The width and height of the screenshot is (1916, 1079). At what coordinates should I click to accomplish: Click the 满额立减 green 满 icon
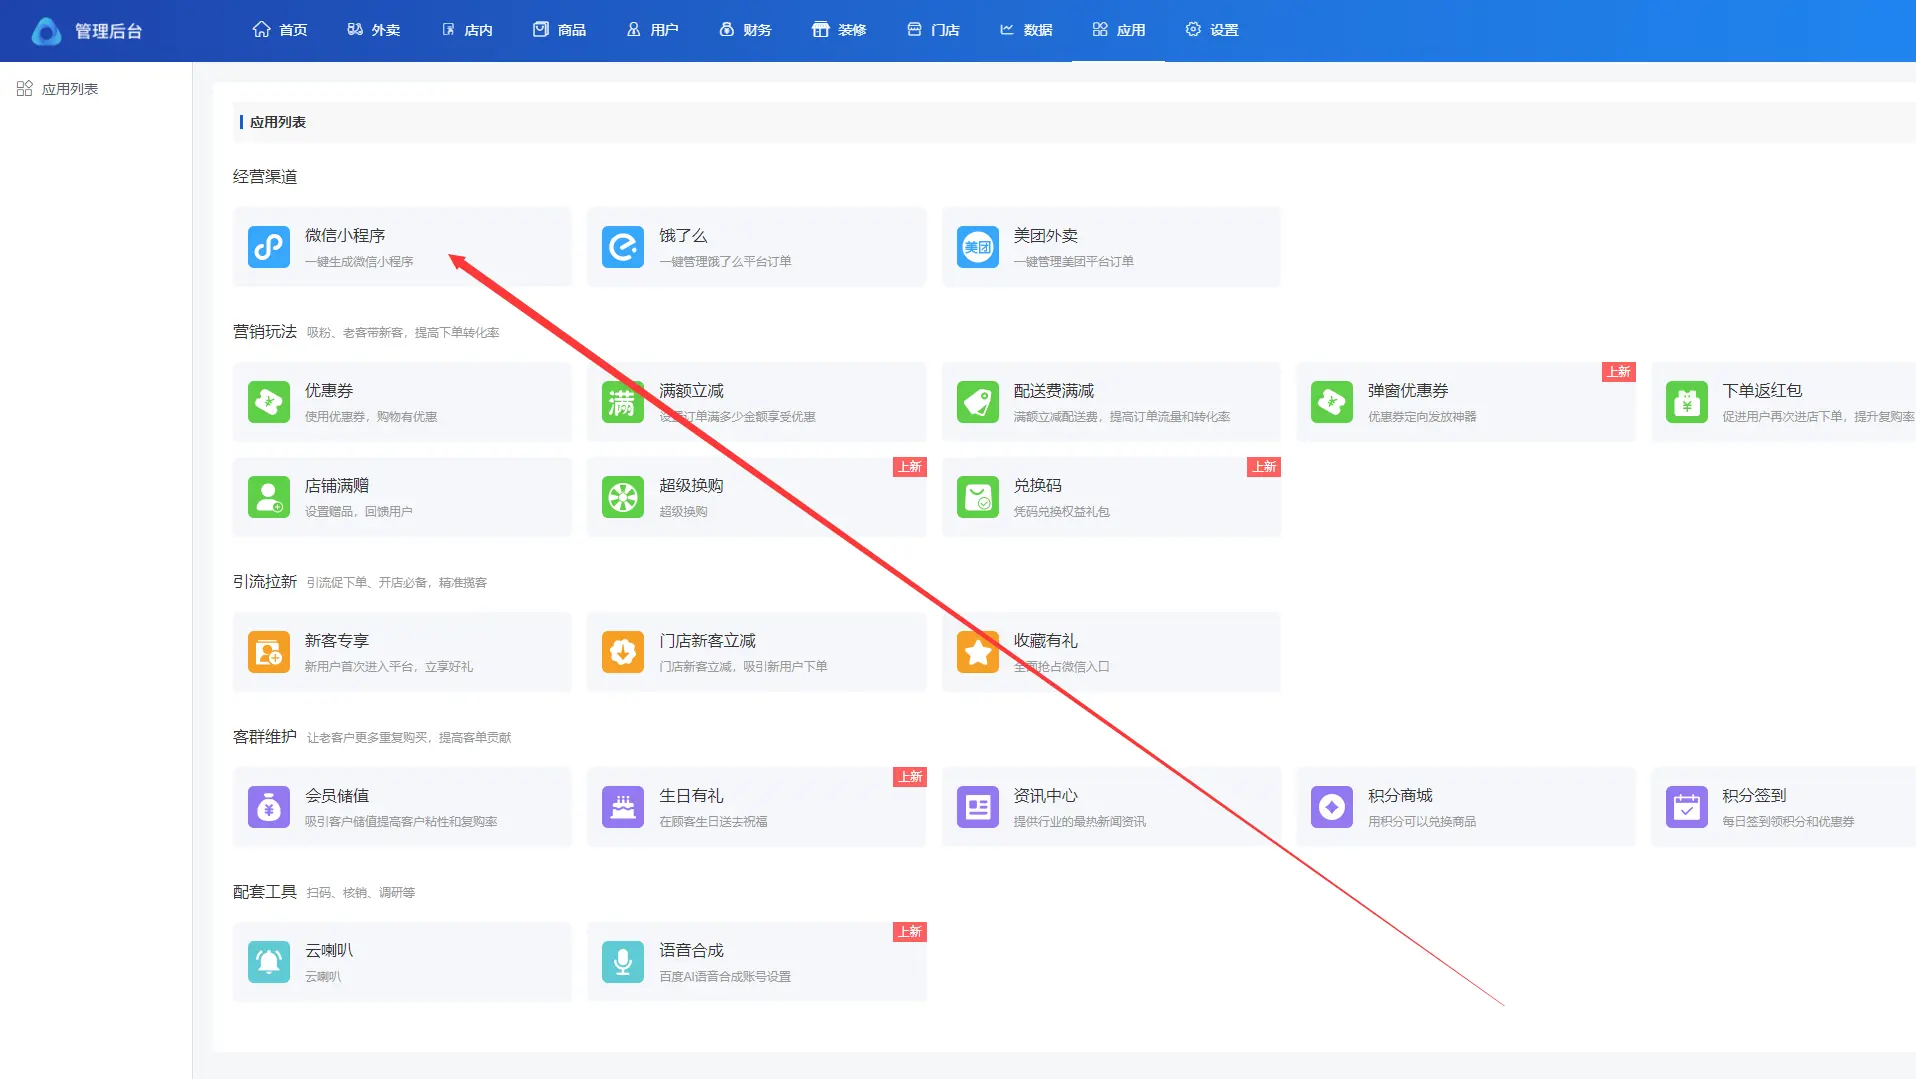(x=623, y=402)
